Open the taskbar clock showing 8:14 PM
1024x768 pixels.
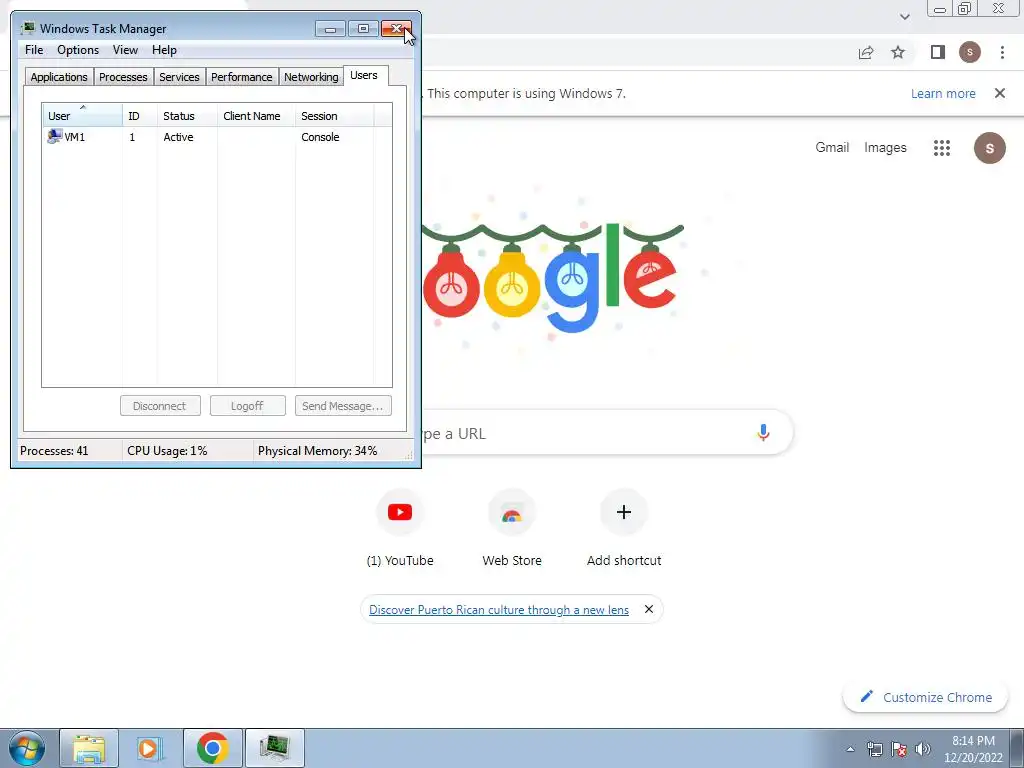click(x=973, y=749)
